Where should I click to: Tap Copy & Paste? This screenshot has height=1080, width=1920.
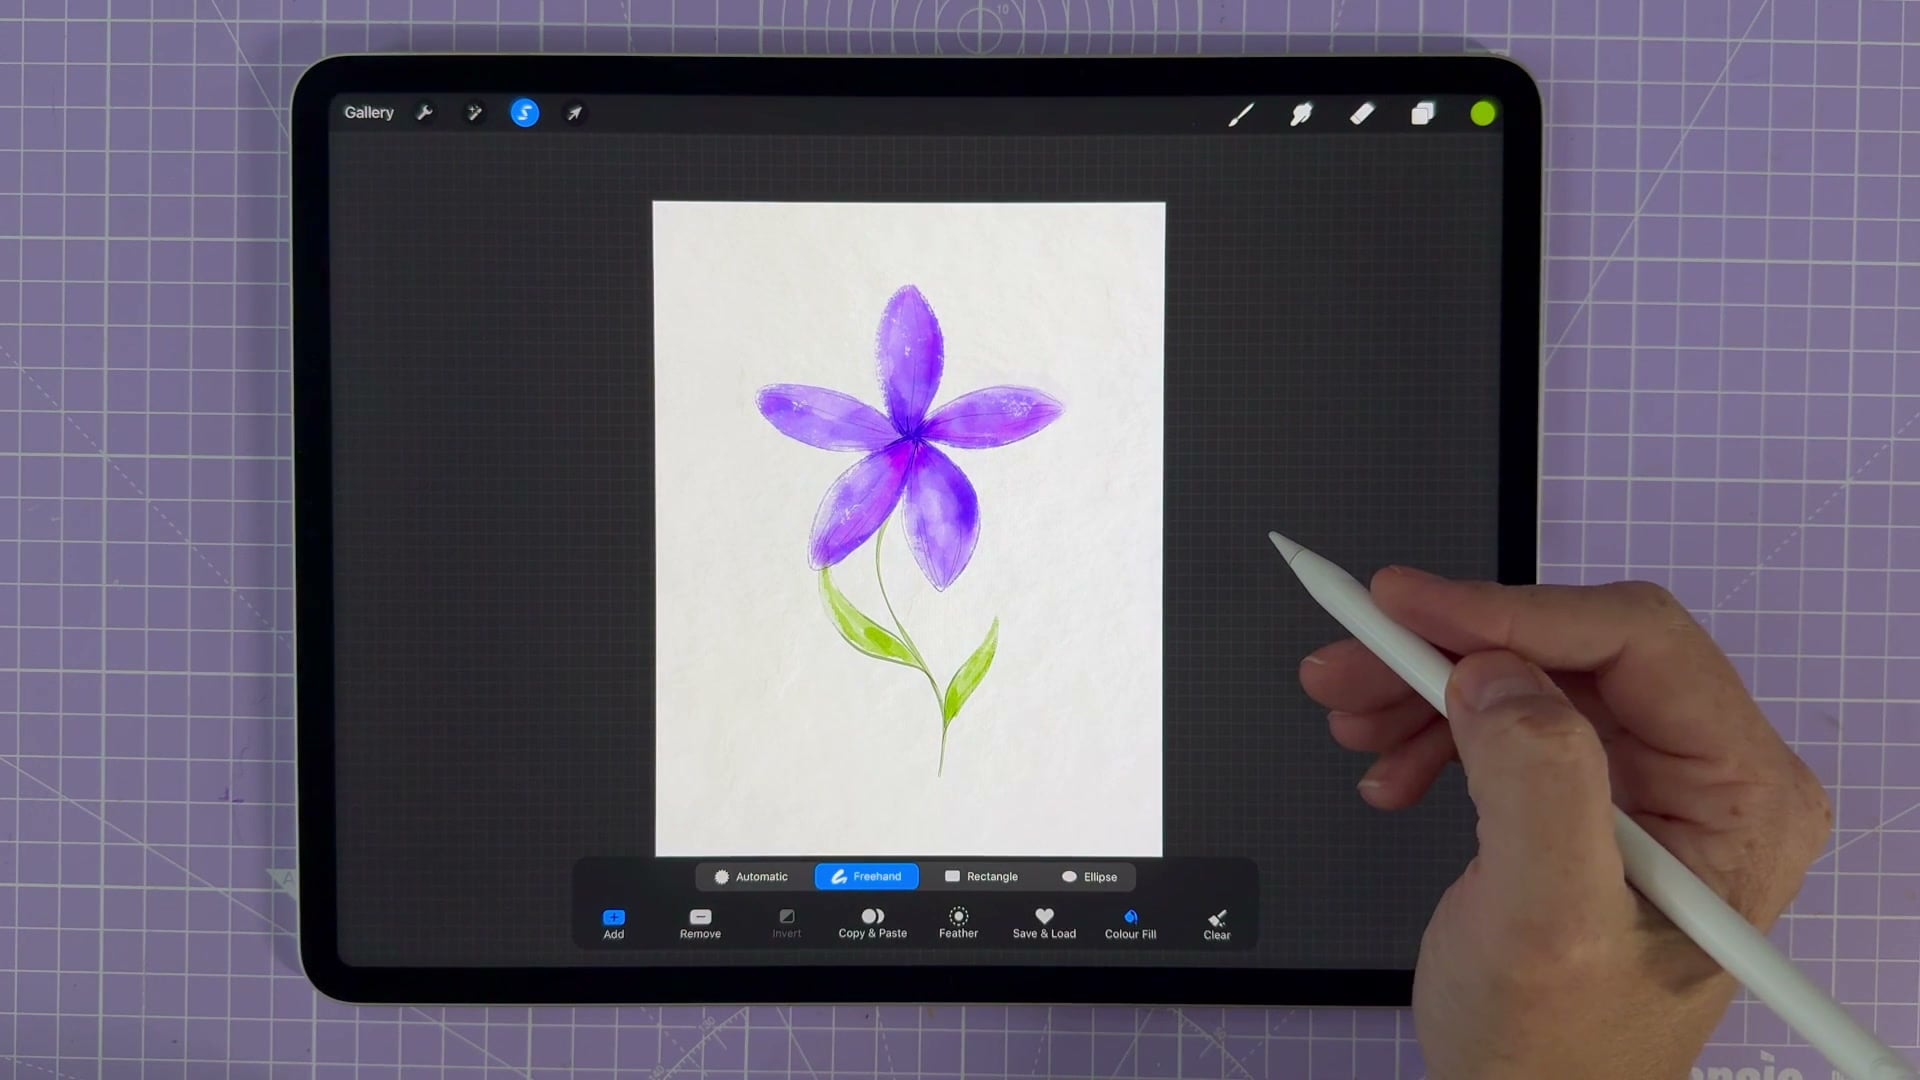(873, 924)
